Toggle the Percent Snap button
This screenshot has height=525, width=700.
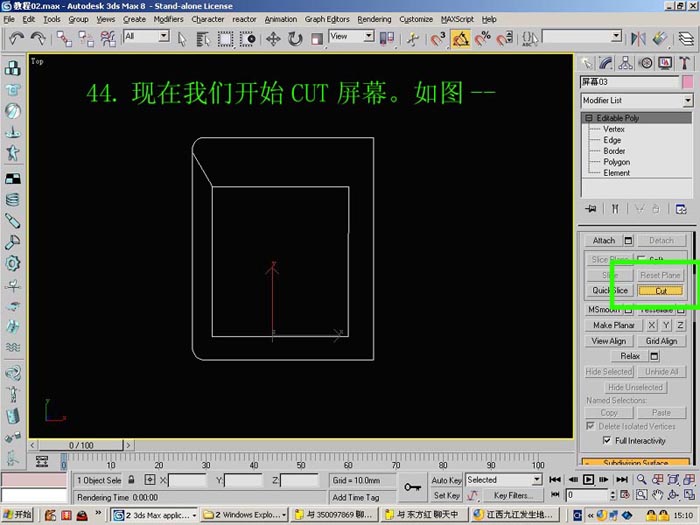click(x=483, y=39)
